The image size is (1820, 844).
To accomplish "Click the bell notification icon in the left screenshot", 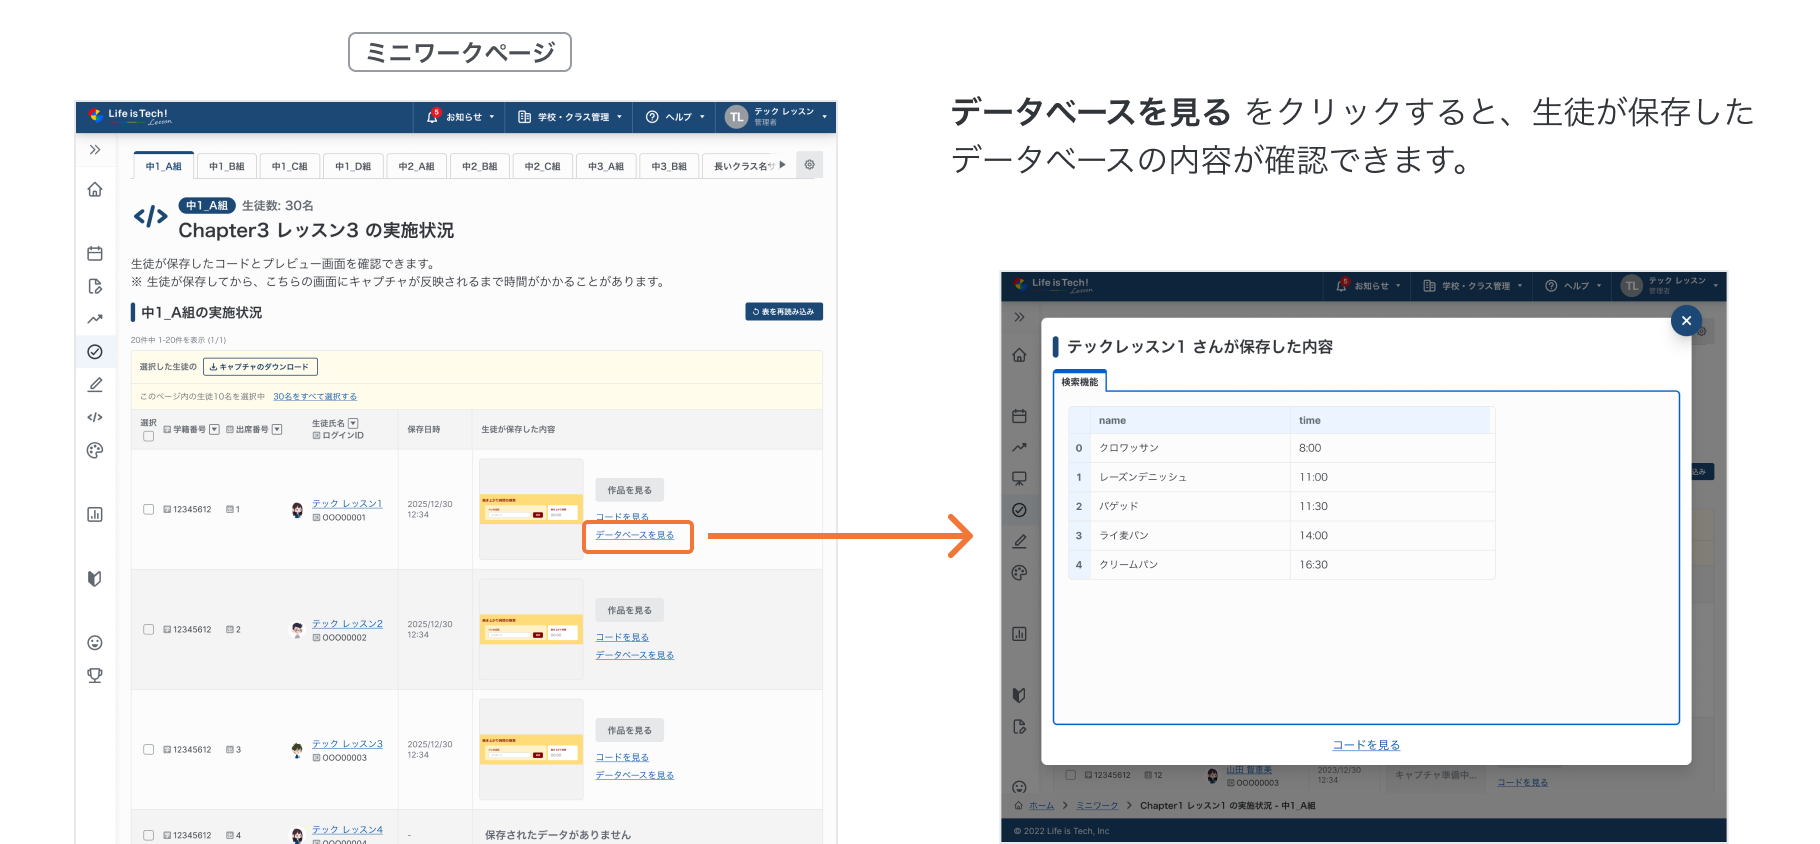I will pyautogui.click(x=433, y=116).
